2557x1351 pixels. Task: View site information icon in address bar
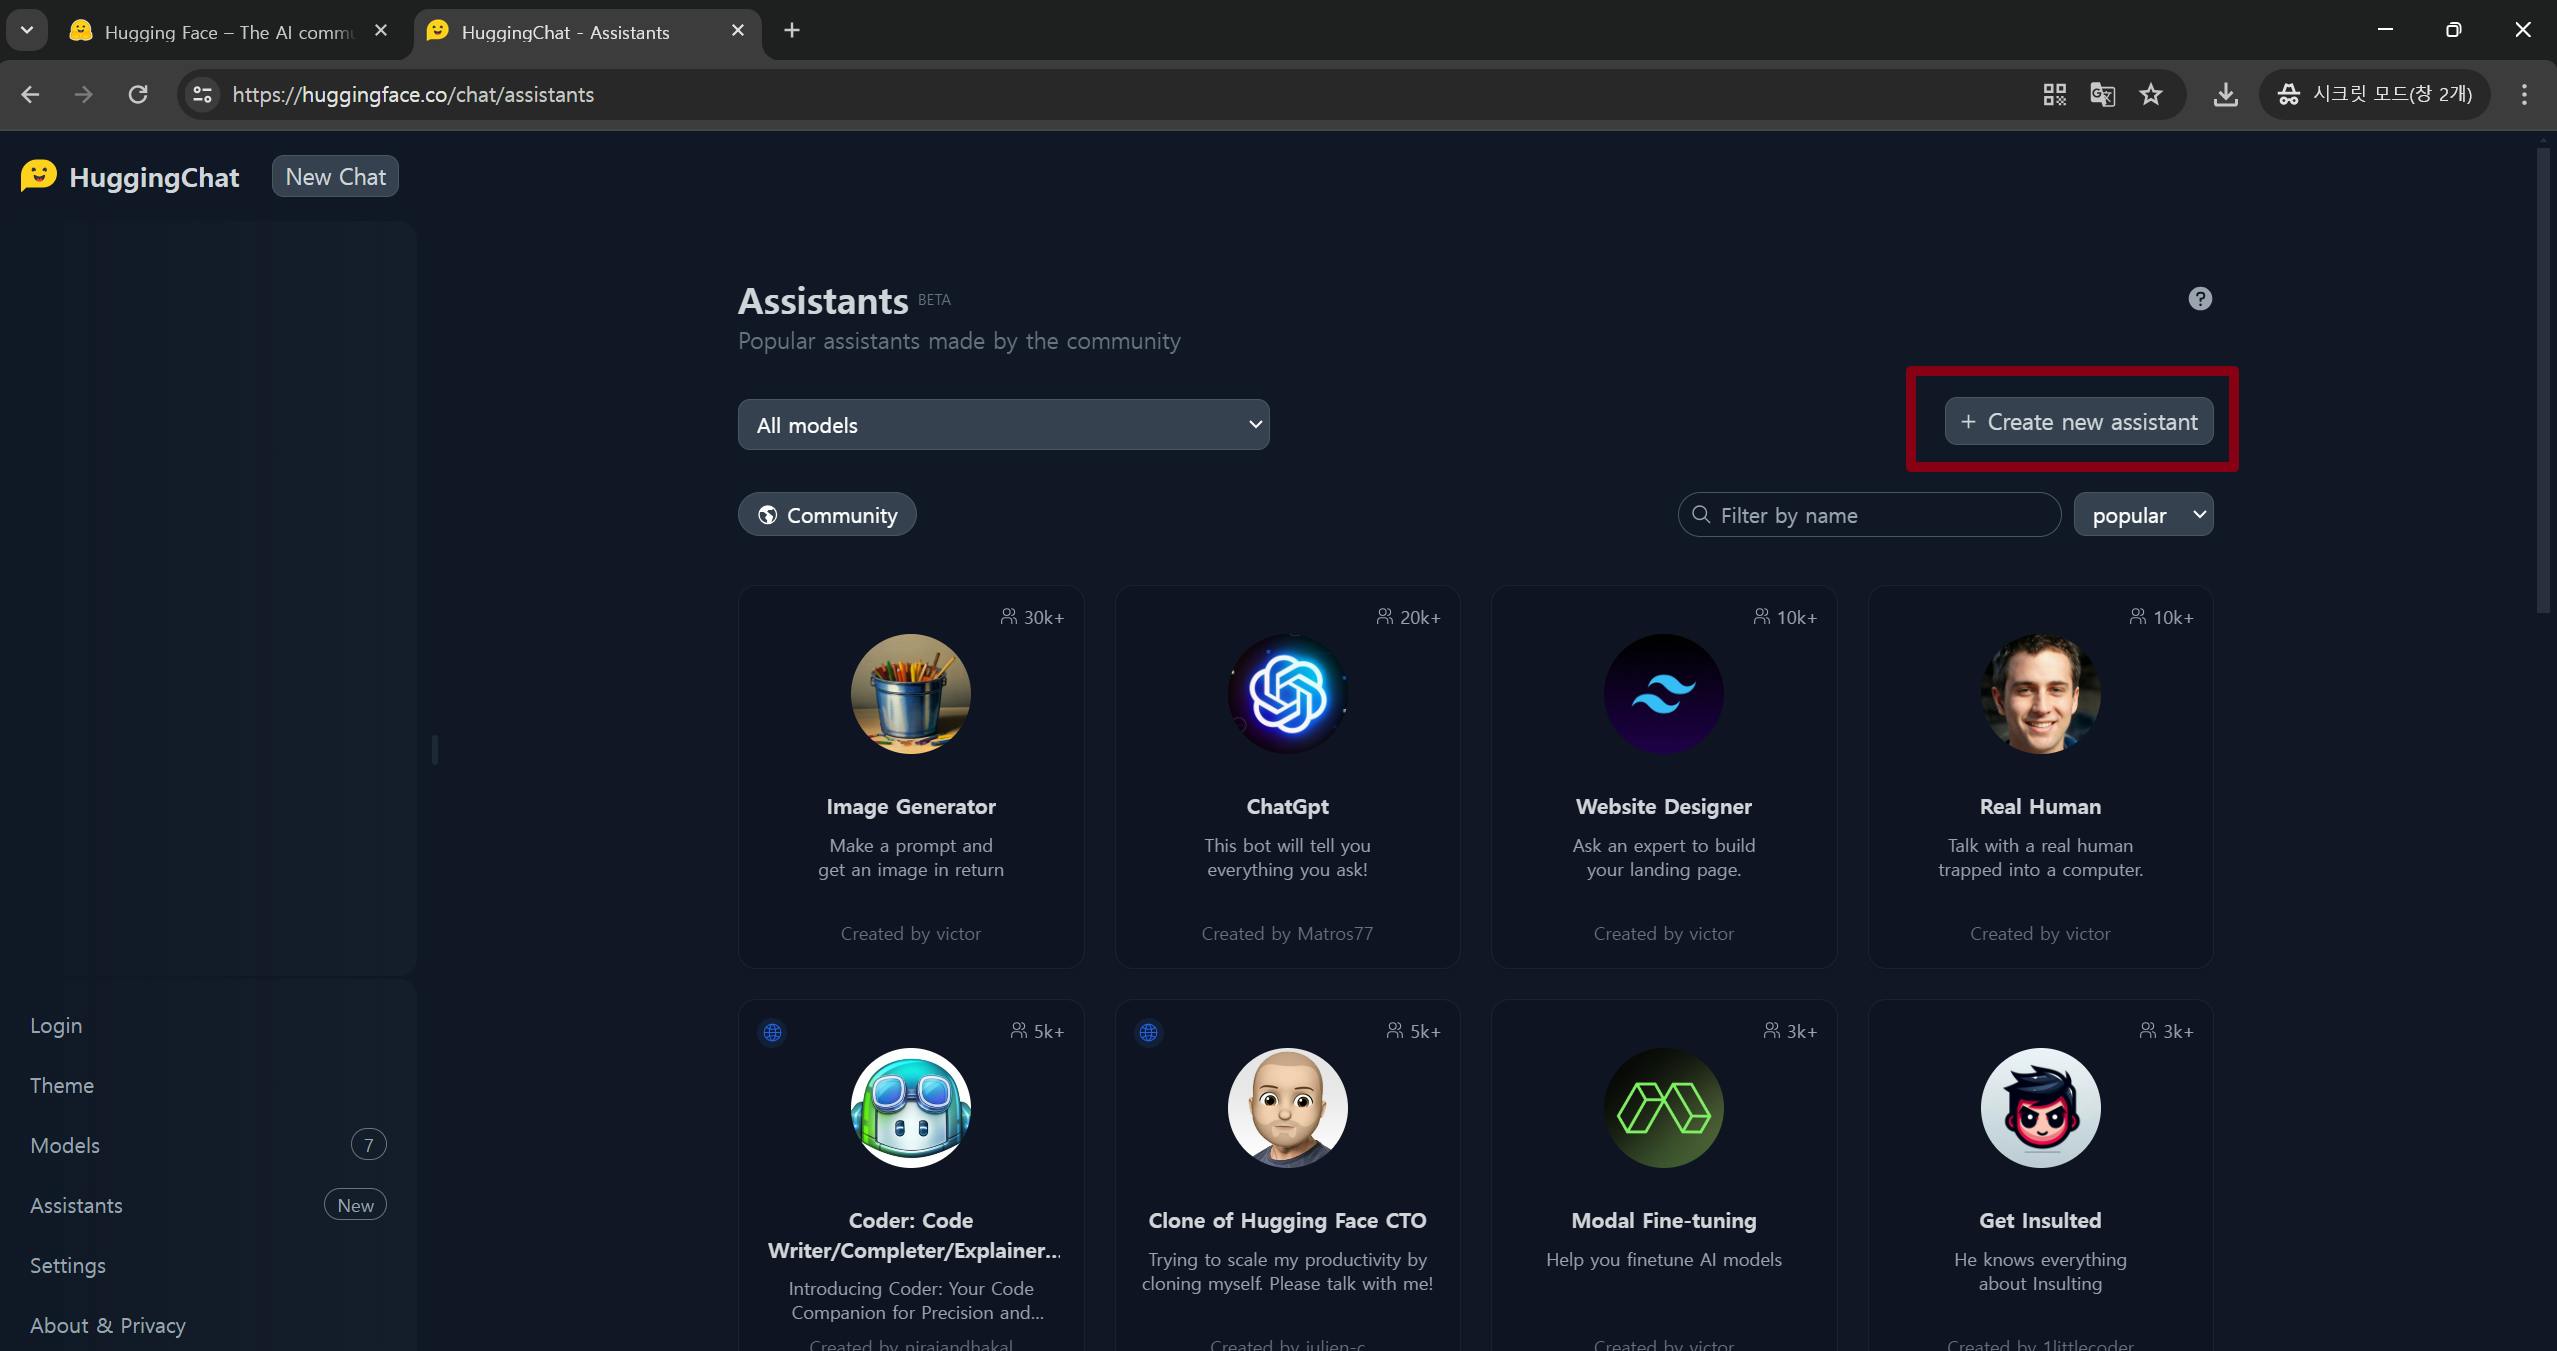[x=203, y=94]
